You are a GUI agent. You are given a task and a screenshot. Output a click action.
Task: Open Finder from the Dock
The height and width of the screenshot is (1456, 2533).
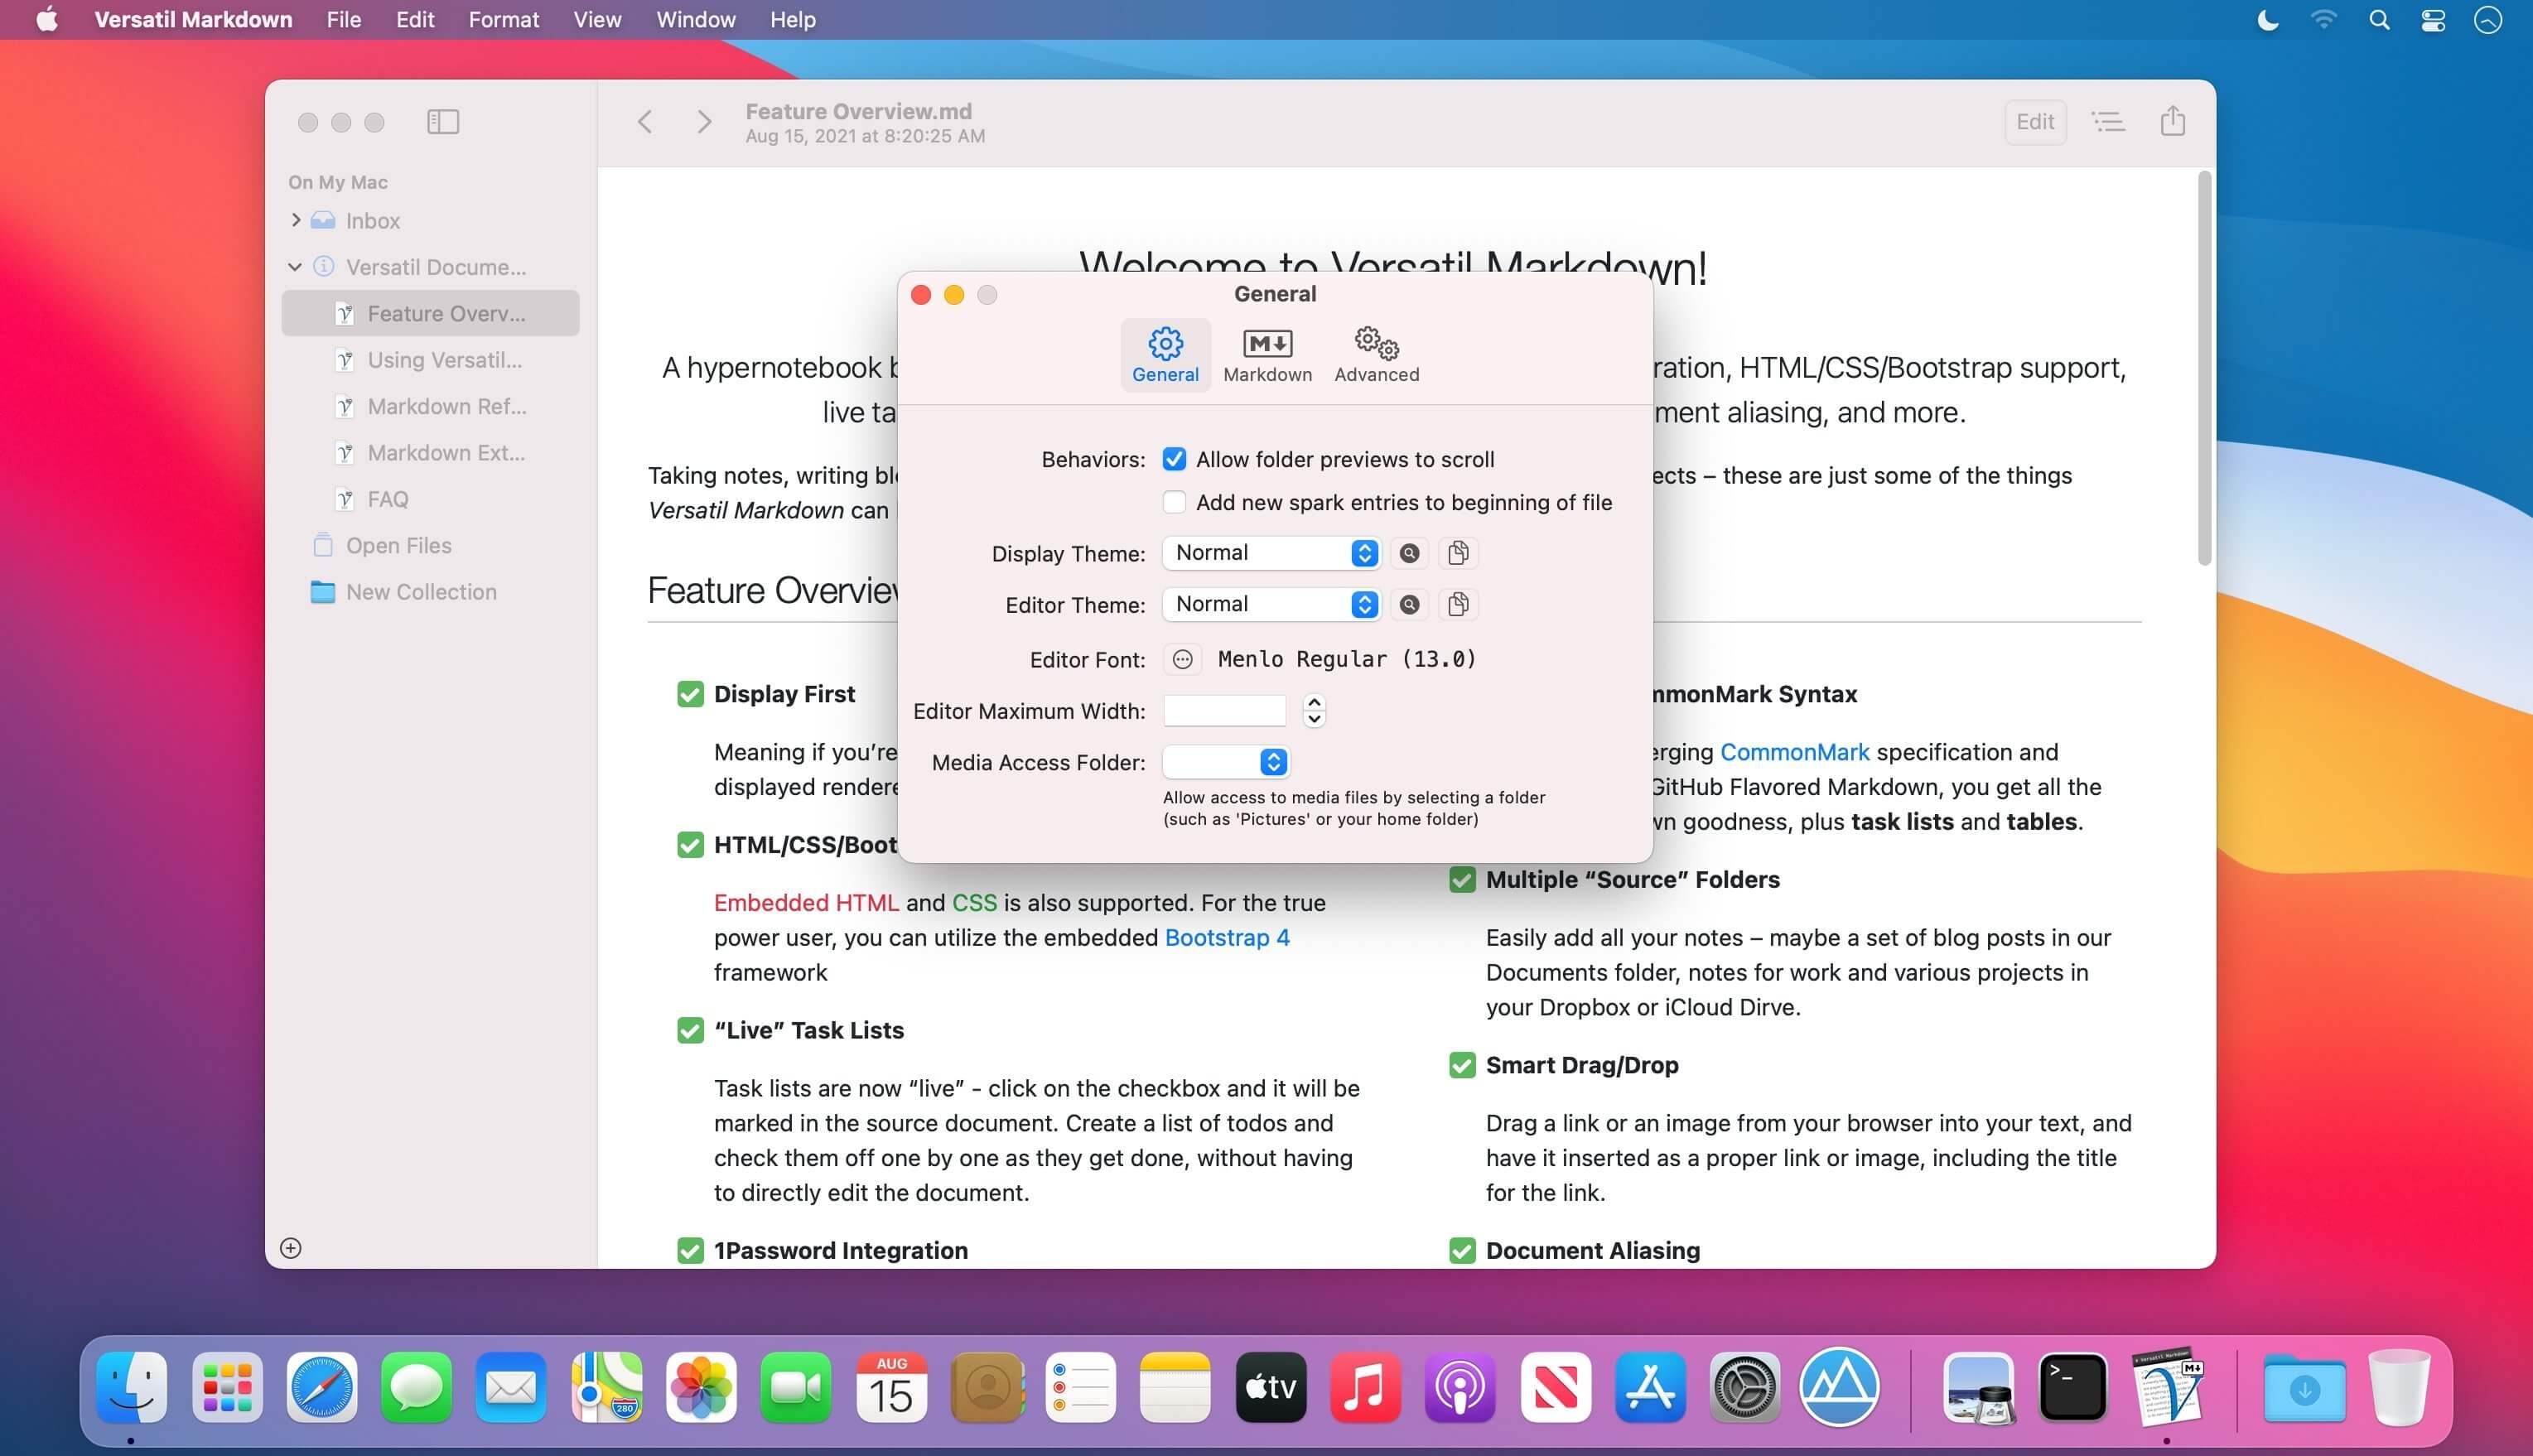131,1387
